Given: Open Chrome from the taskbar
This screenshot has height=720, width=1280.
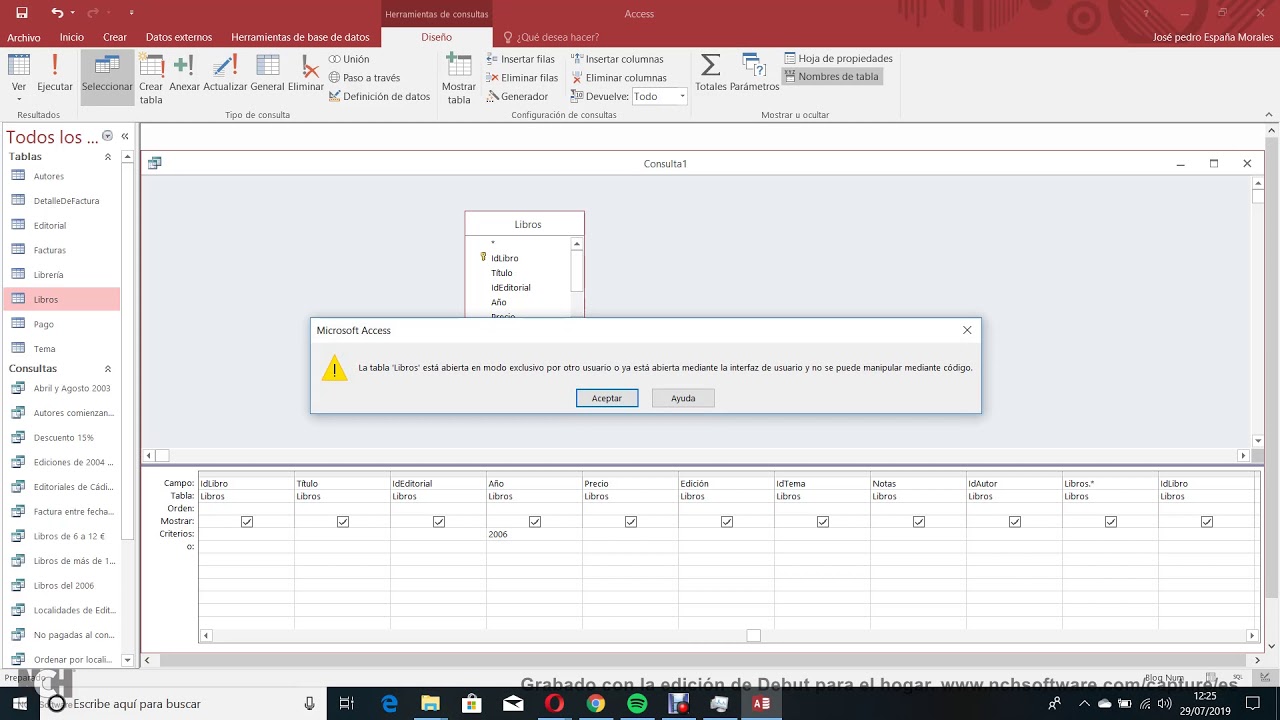Looking at the screenshot, I should click(595, 704).
